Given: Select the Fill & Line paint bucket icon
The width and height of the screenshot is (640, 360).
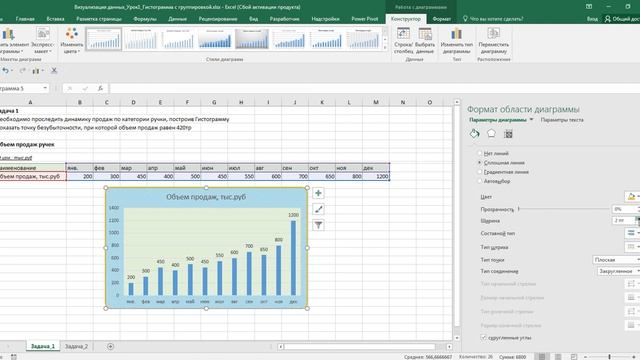Looking at the screenshot, I should (x=474, y=134).
